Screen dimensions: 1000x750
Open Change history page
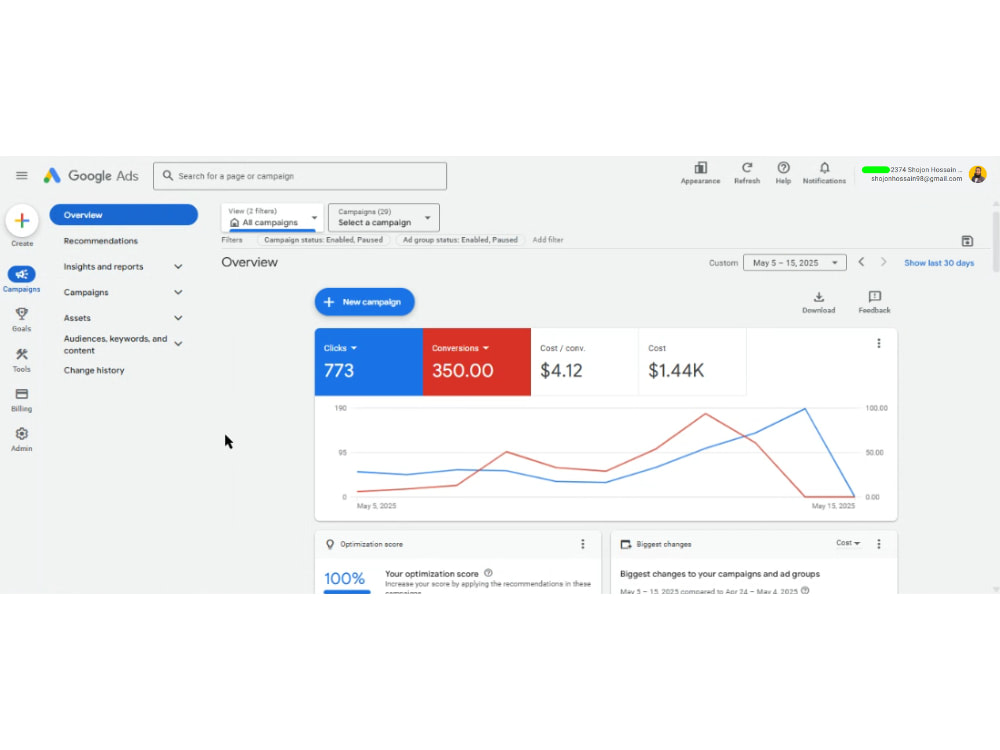point(94,371)
